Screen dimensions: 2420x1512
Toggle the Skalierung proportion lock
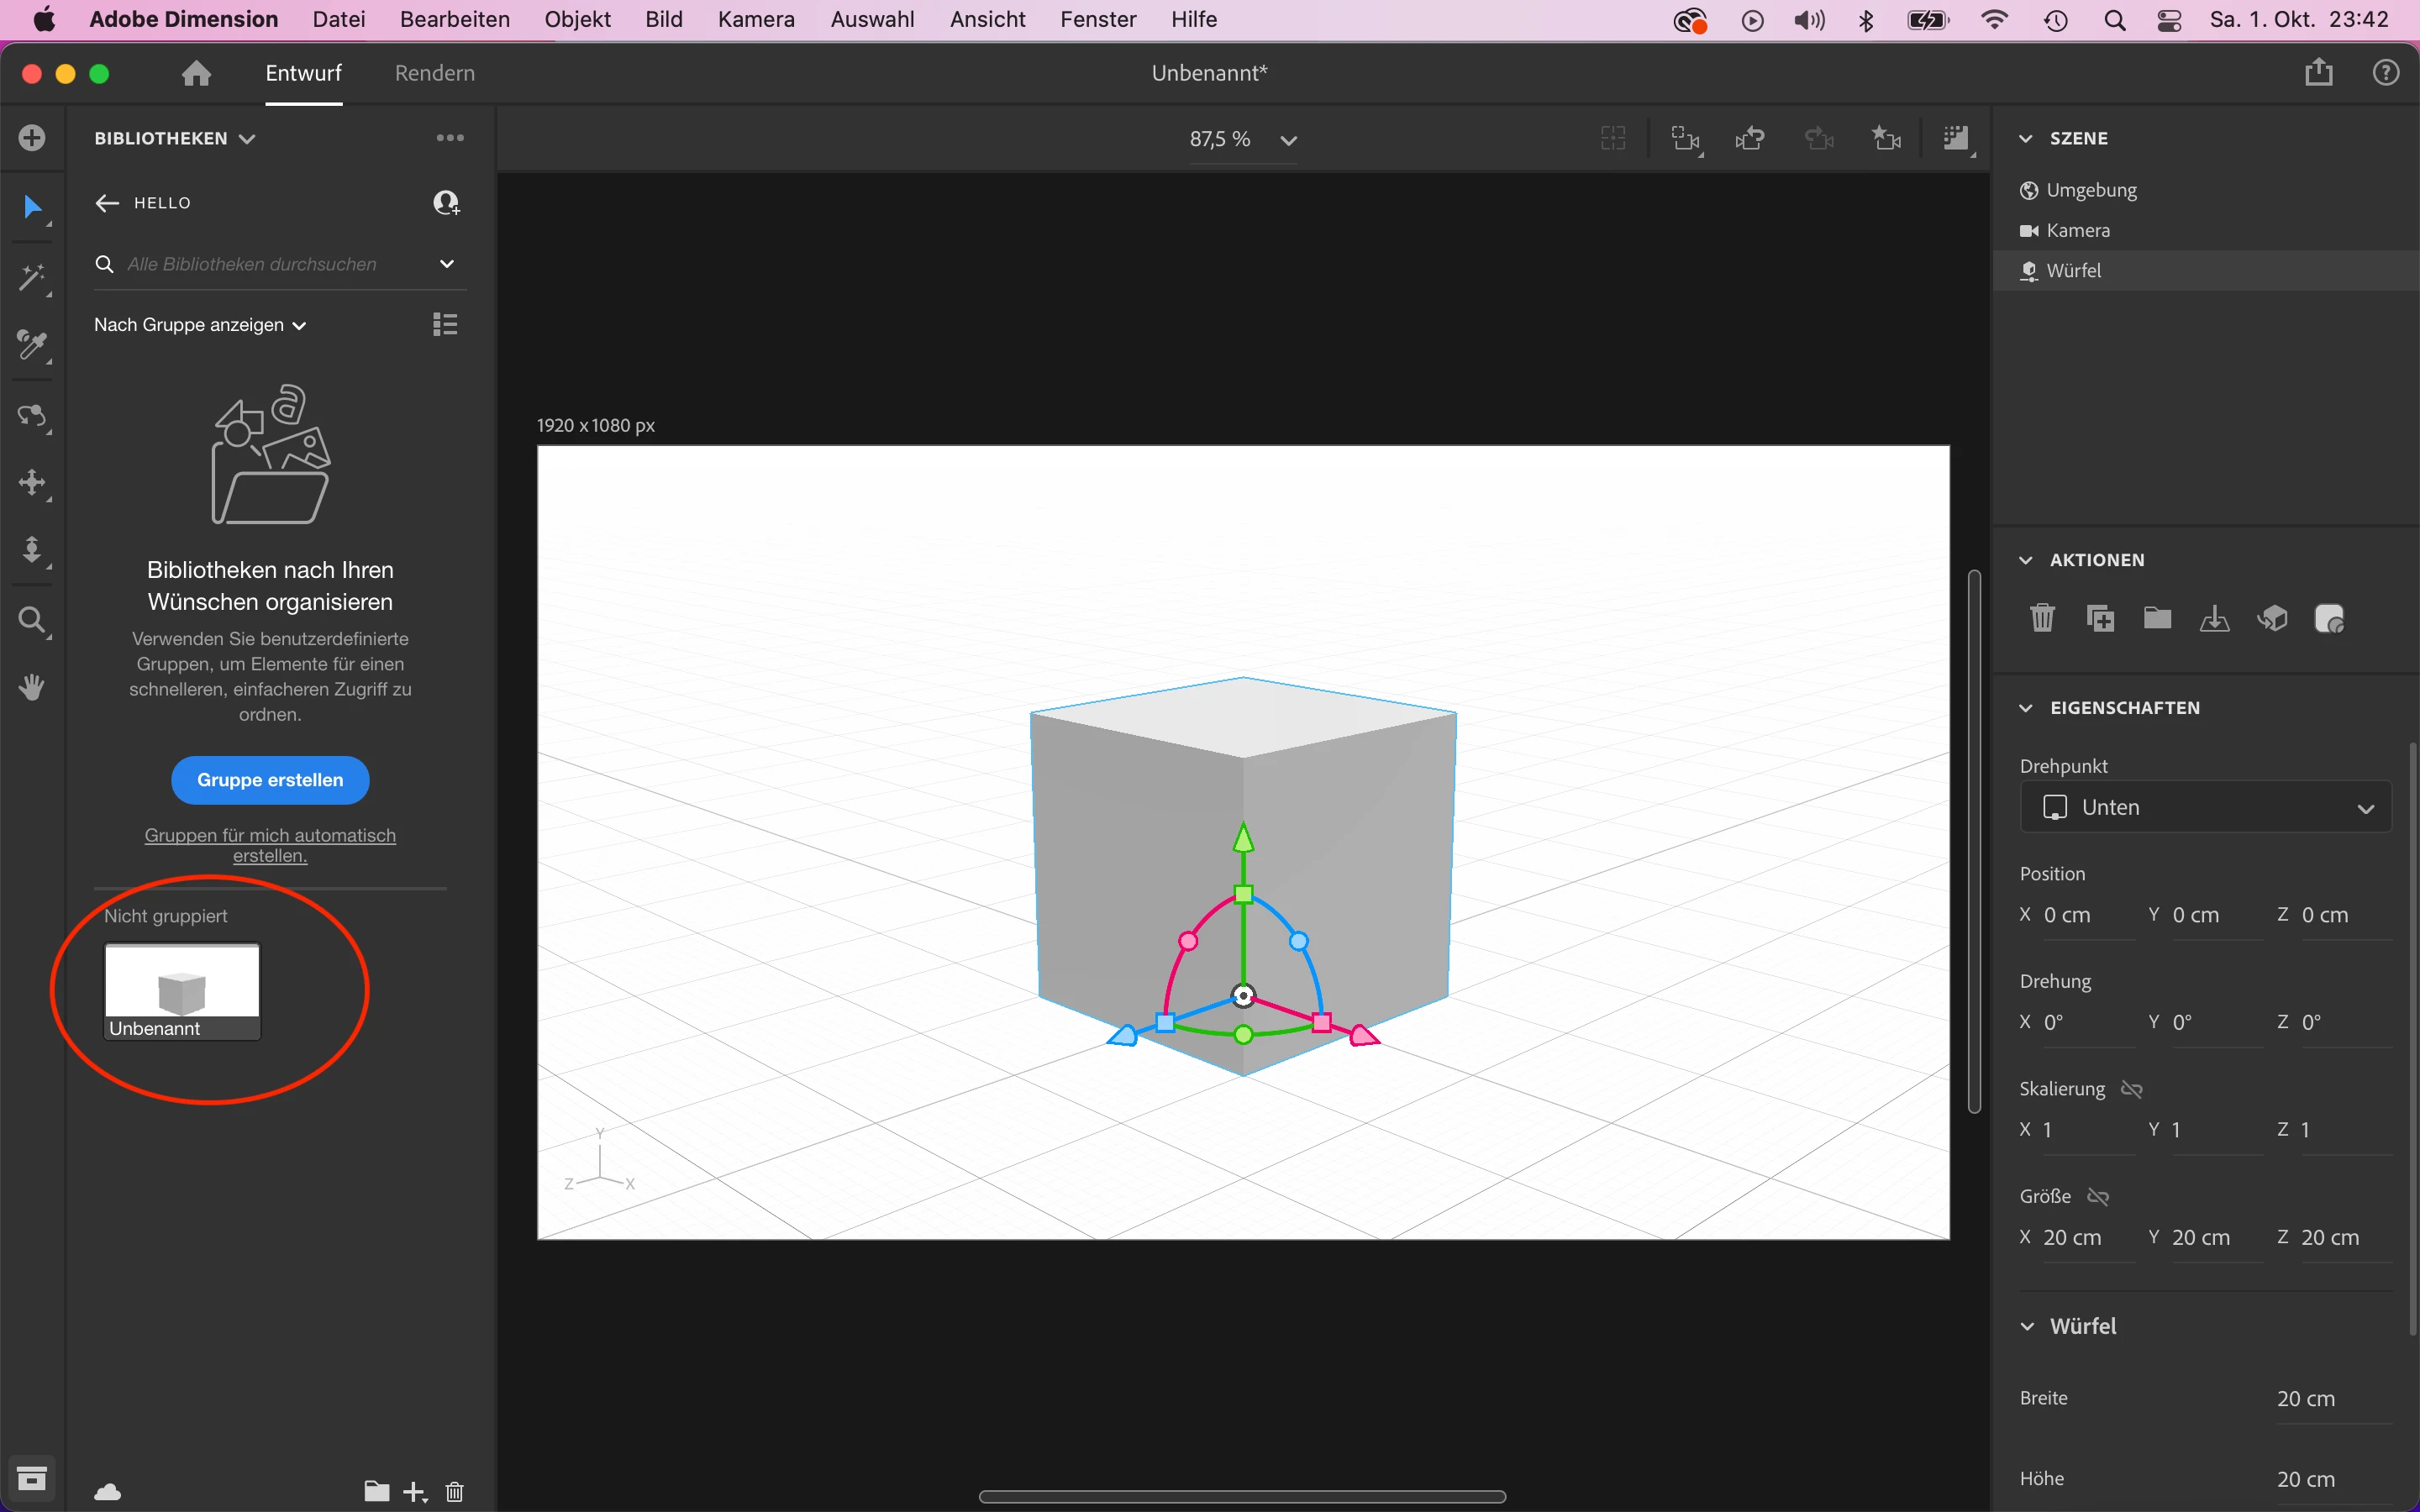pos(2132,1089)
